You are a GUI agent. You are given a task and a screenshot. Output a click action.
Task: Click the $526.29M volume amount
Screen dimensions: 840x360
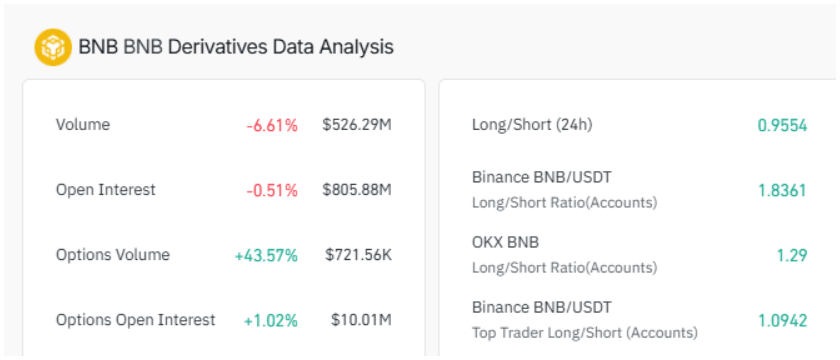point(357,125)
